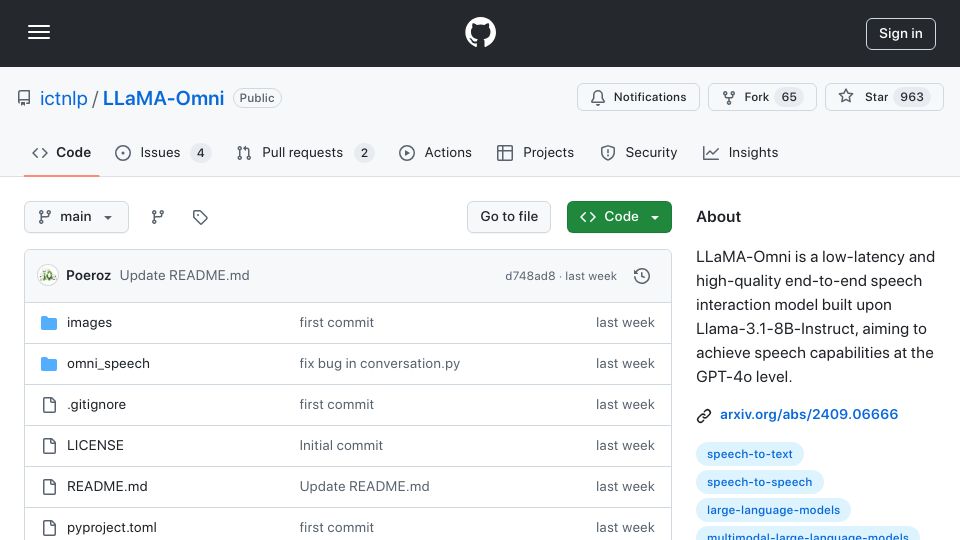This screenshot has width=960, height=540.
Task: Click the README.md file icon
Action: [x=49, y=487]
